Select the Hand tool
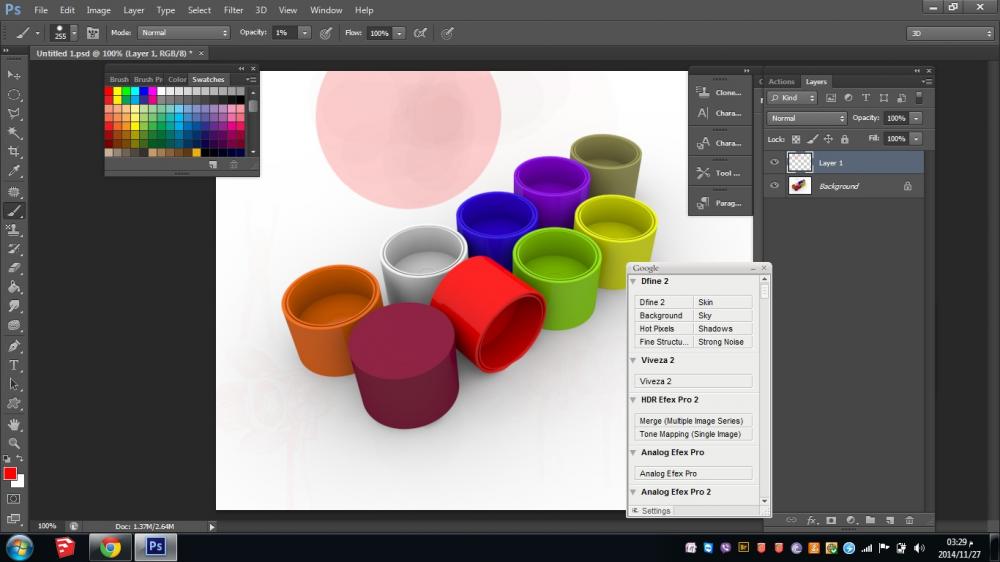 tap(14, 424)
